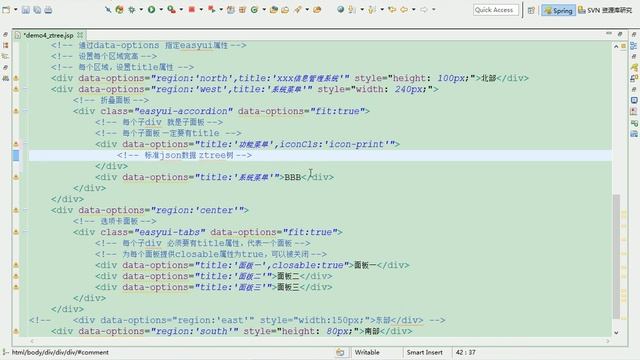Click the Last Edit Location icon
Image resolution: width=640 pixels, height=360 pixels.
tap(392, 9)
